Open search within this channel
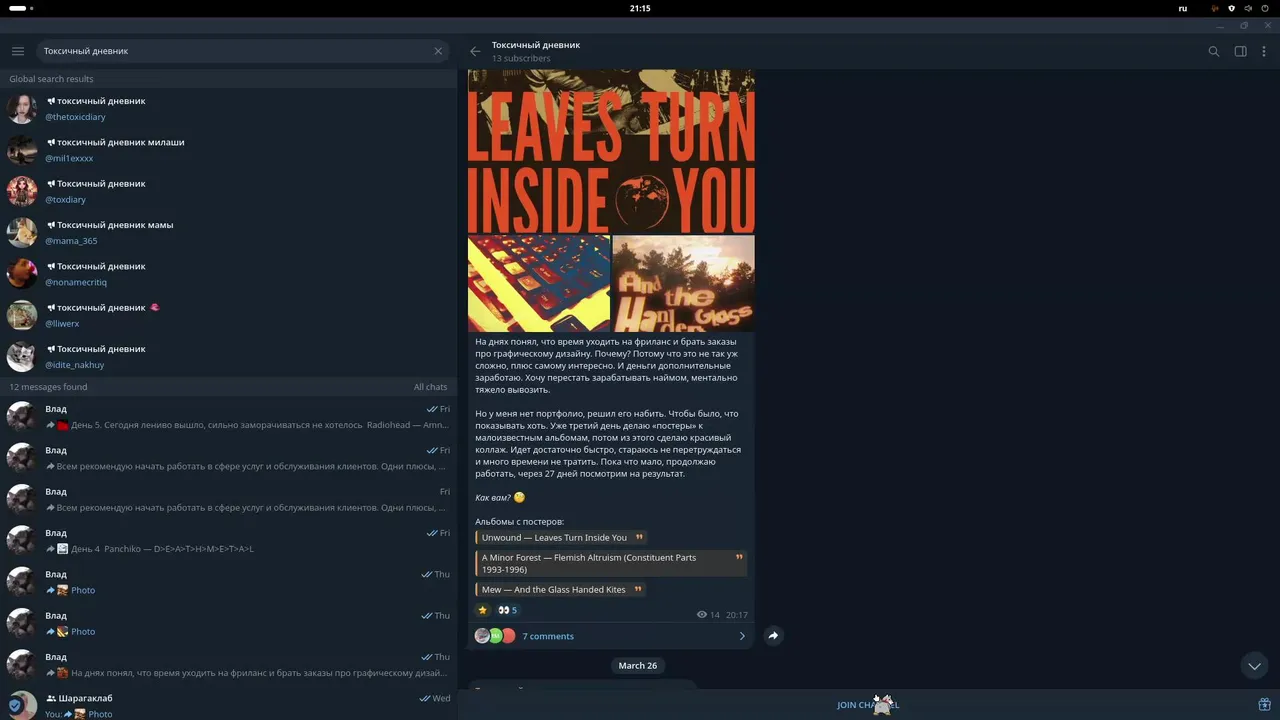The image size is (1280, 720). tap(1214, 51)
